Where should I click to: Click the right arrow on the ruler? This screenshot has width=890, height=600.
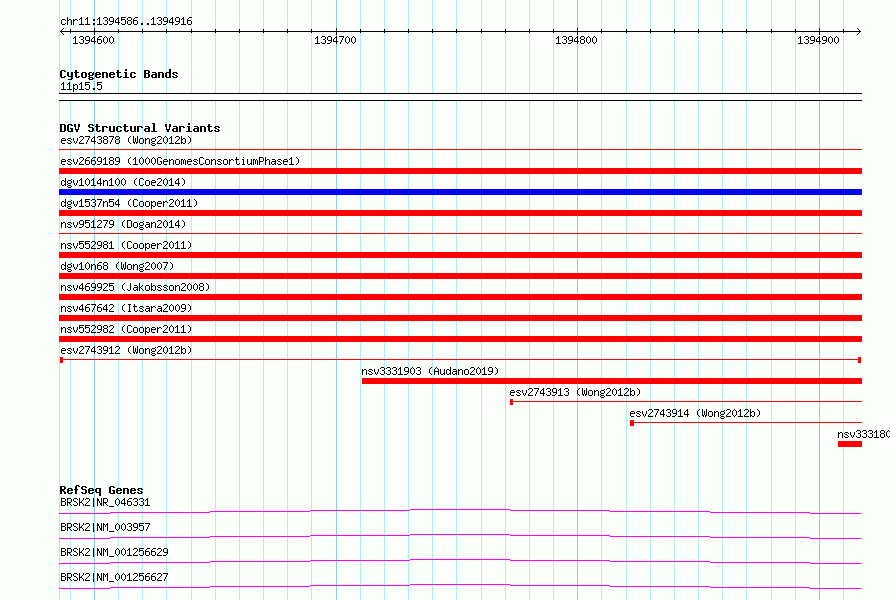[858, 32]
